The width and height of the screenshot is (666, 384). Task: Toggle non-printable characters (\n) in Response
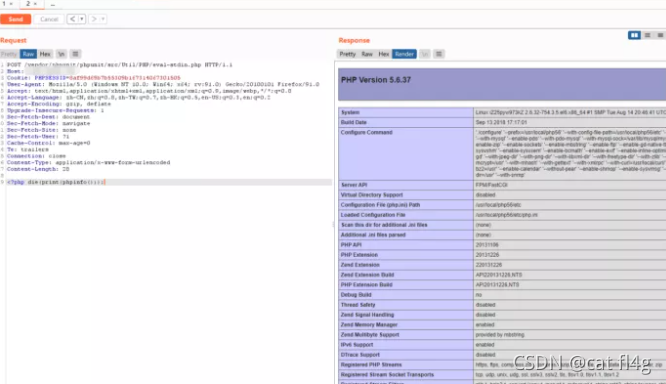[x=425, y=54]
